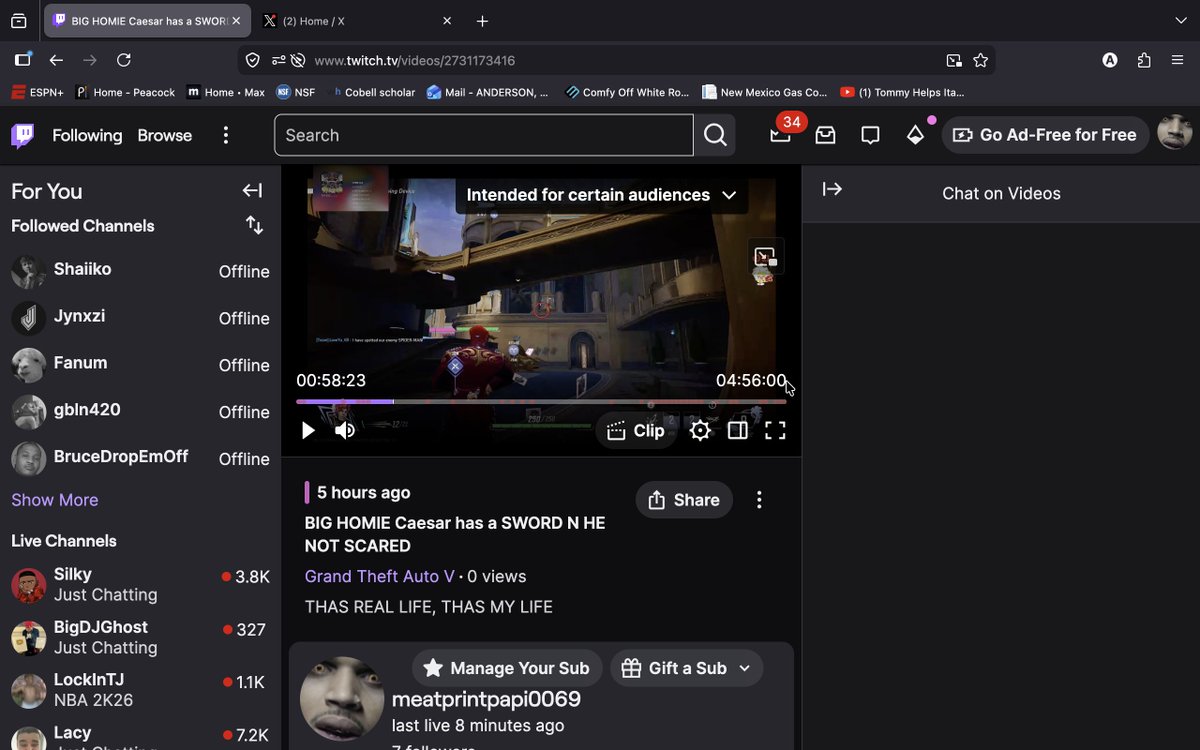Open the Bits diamond icon
Image resolution: width=1200 pixels, height=750 pixels.
(x=915, y=135)
